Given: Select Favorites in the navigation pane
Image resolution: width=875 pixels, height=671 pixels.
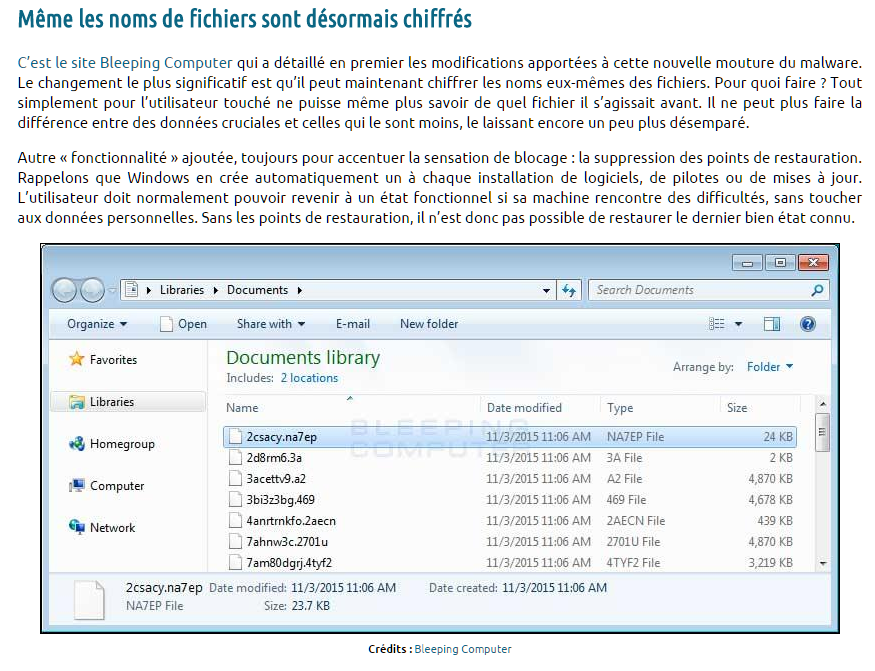Looking at the screenshot, I should [113, 360].
